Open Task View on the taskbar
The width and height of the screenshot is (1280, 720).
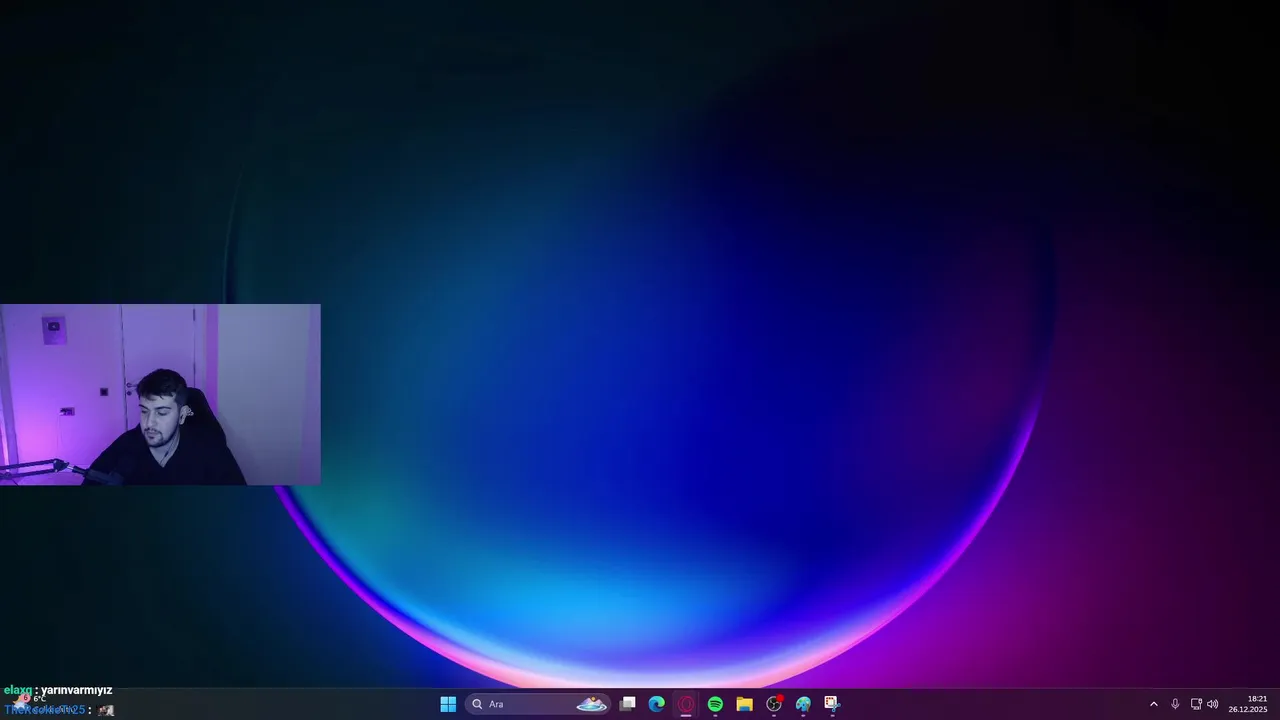627,704
